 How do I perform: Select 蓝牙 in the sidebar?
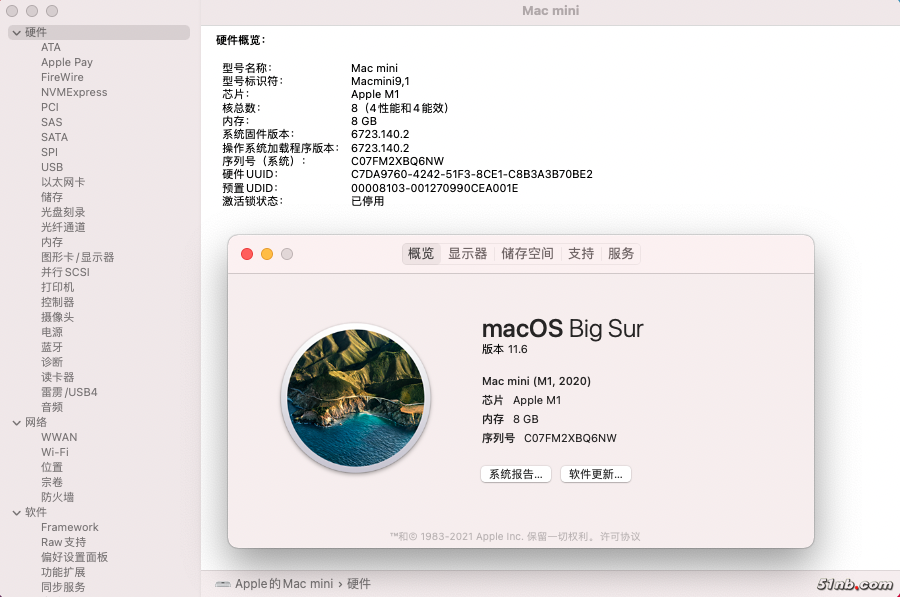pyautogui.click(x=52, y=347)
